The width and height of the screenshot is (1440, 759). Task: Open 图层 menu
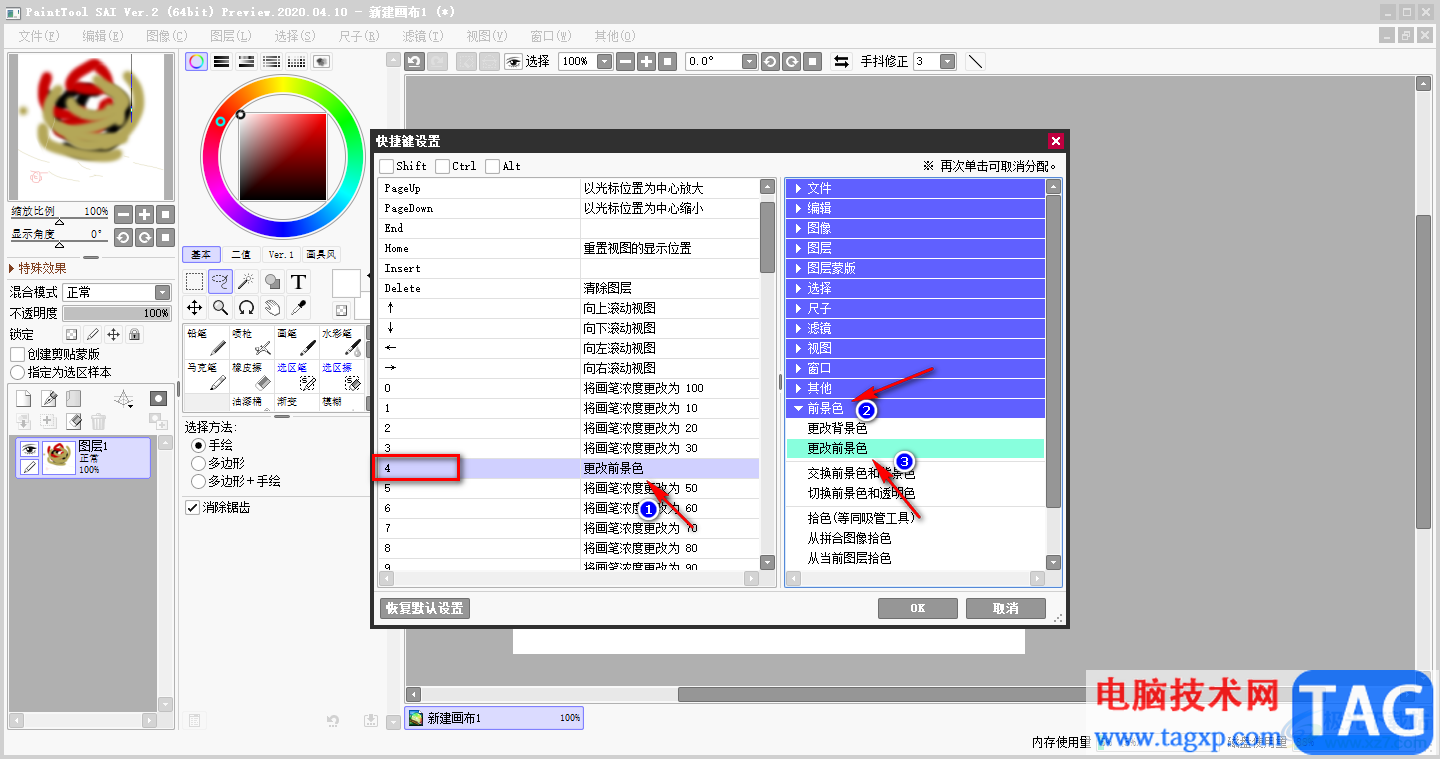pos(230,35)
